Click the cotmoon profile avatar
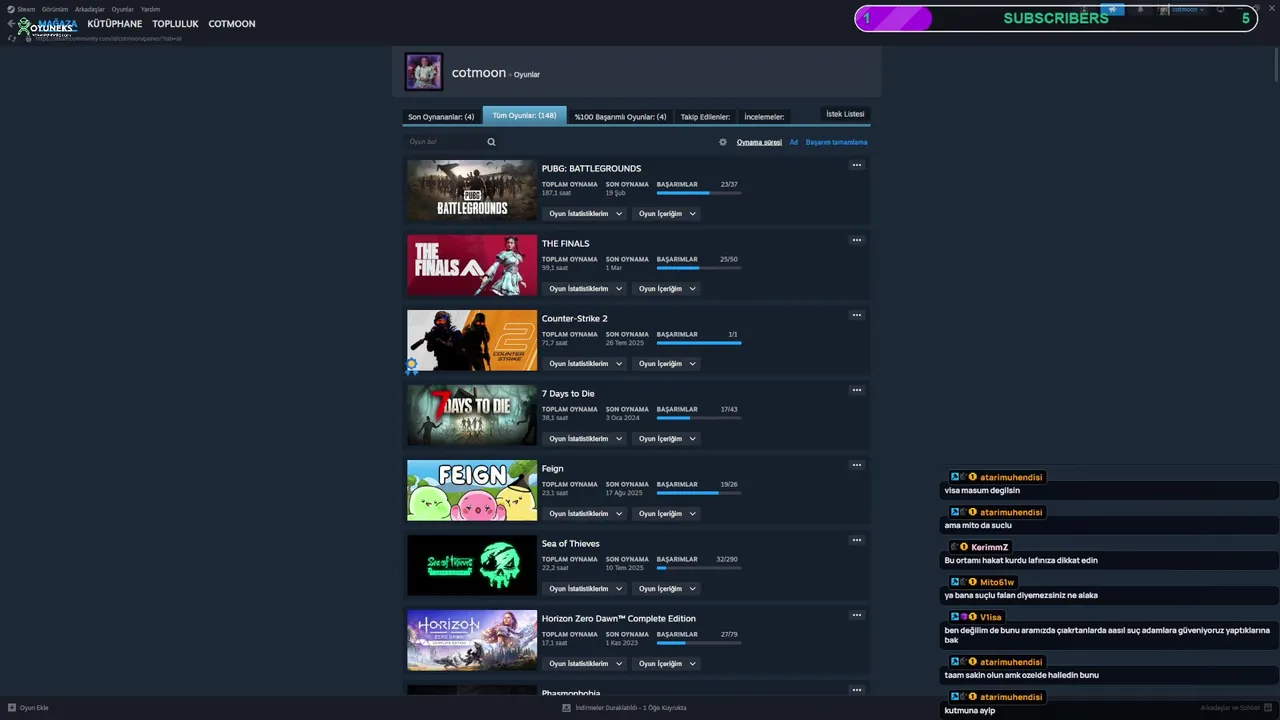 coord(424,72)
